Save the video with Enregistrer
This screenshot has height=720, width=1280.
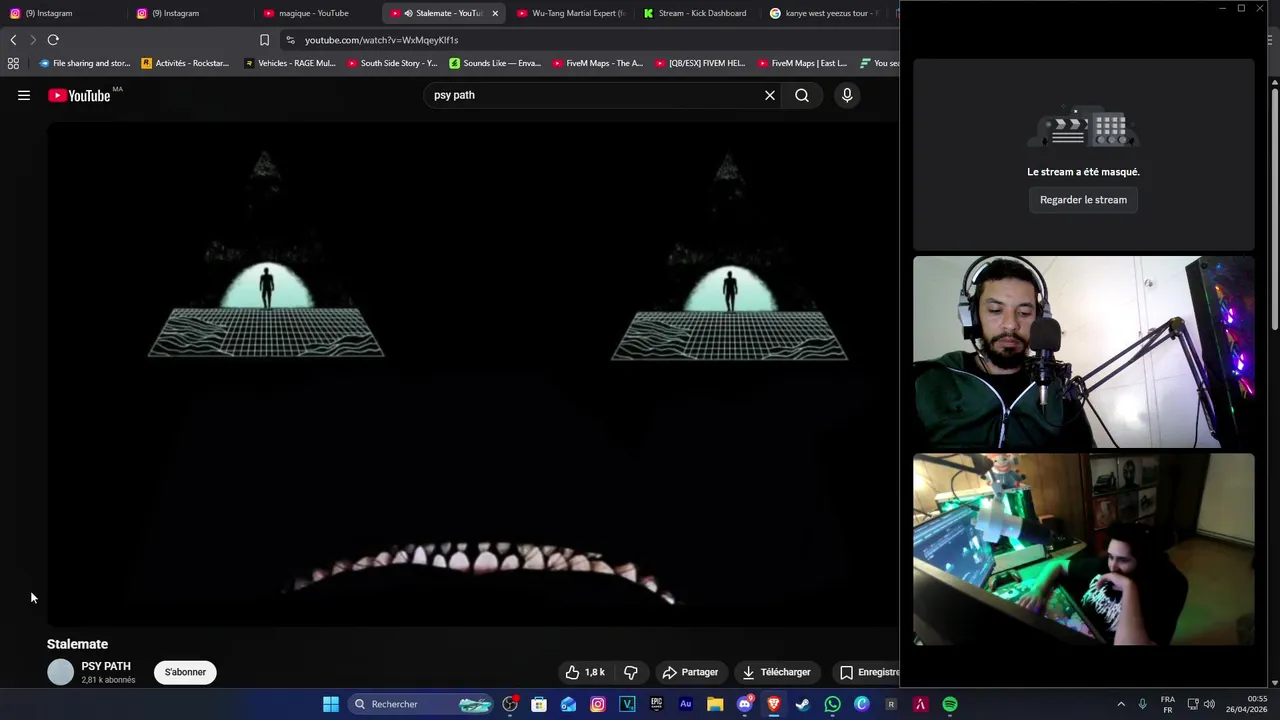coord(868,672)
